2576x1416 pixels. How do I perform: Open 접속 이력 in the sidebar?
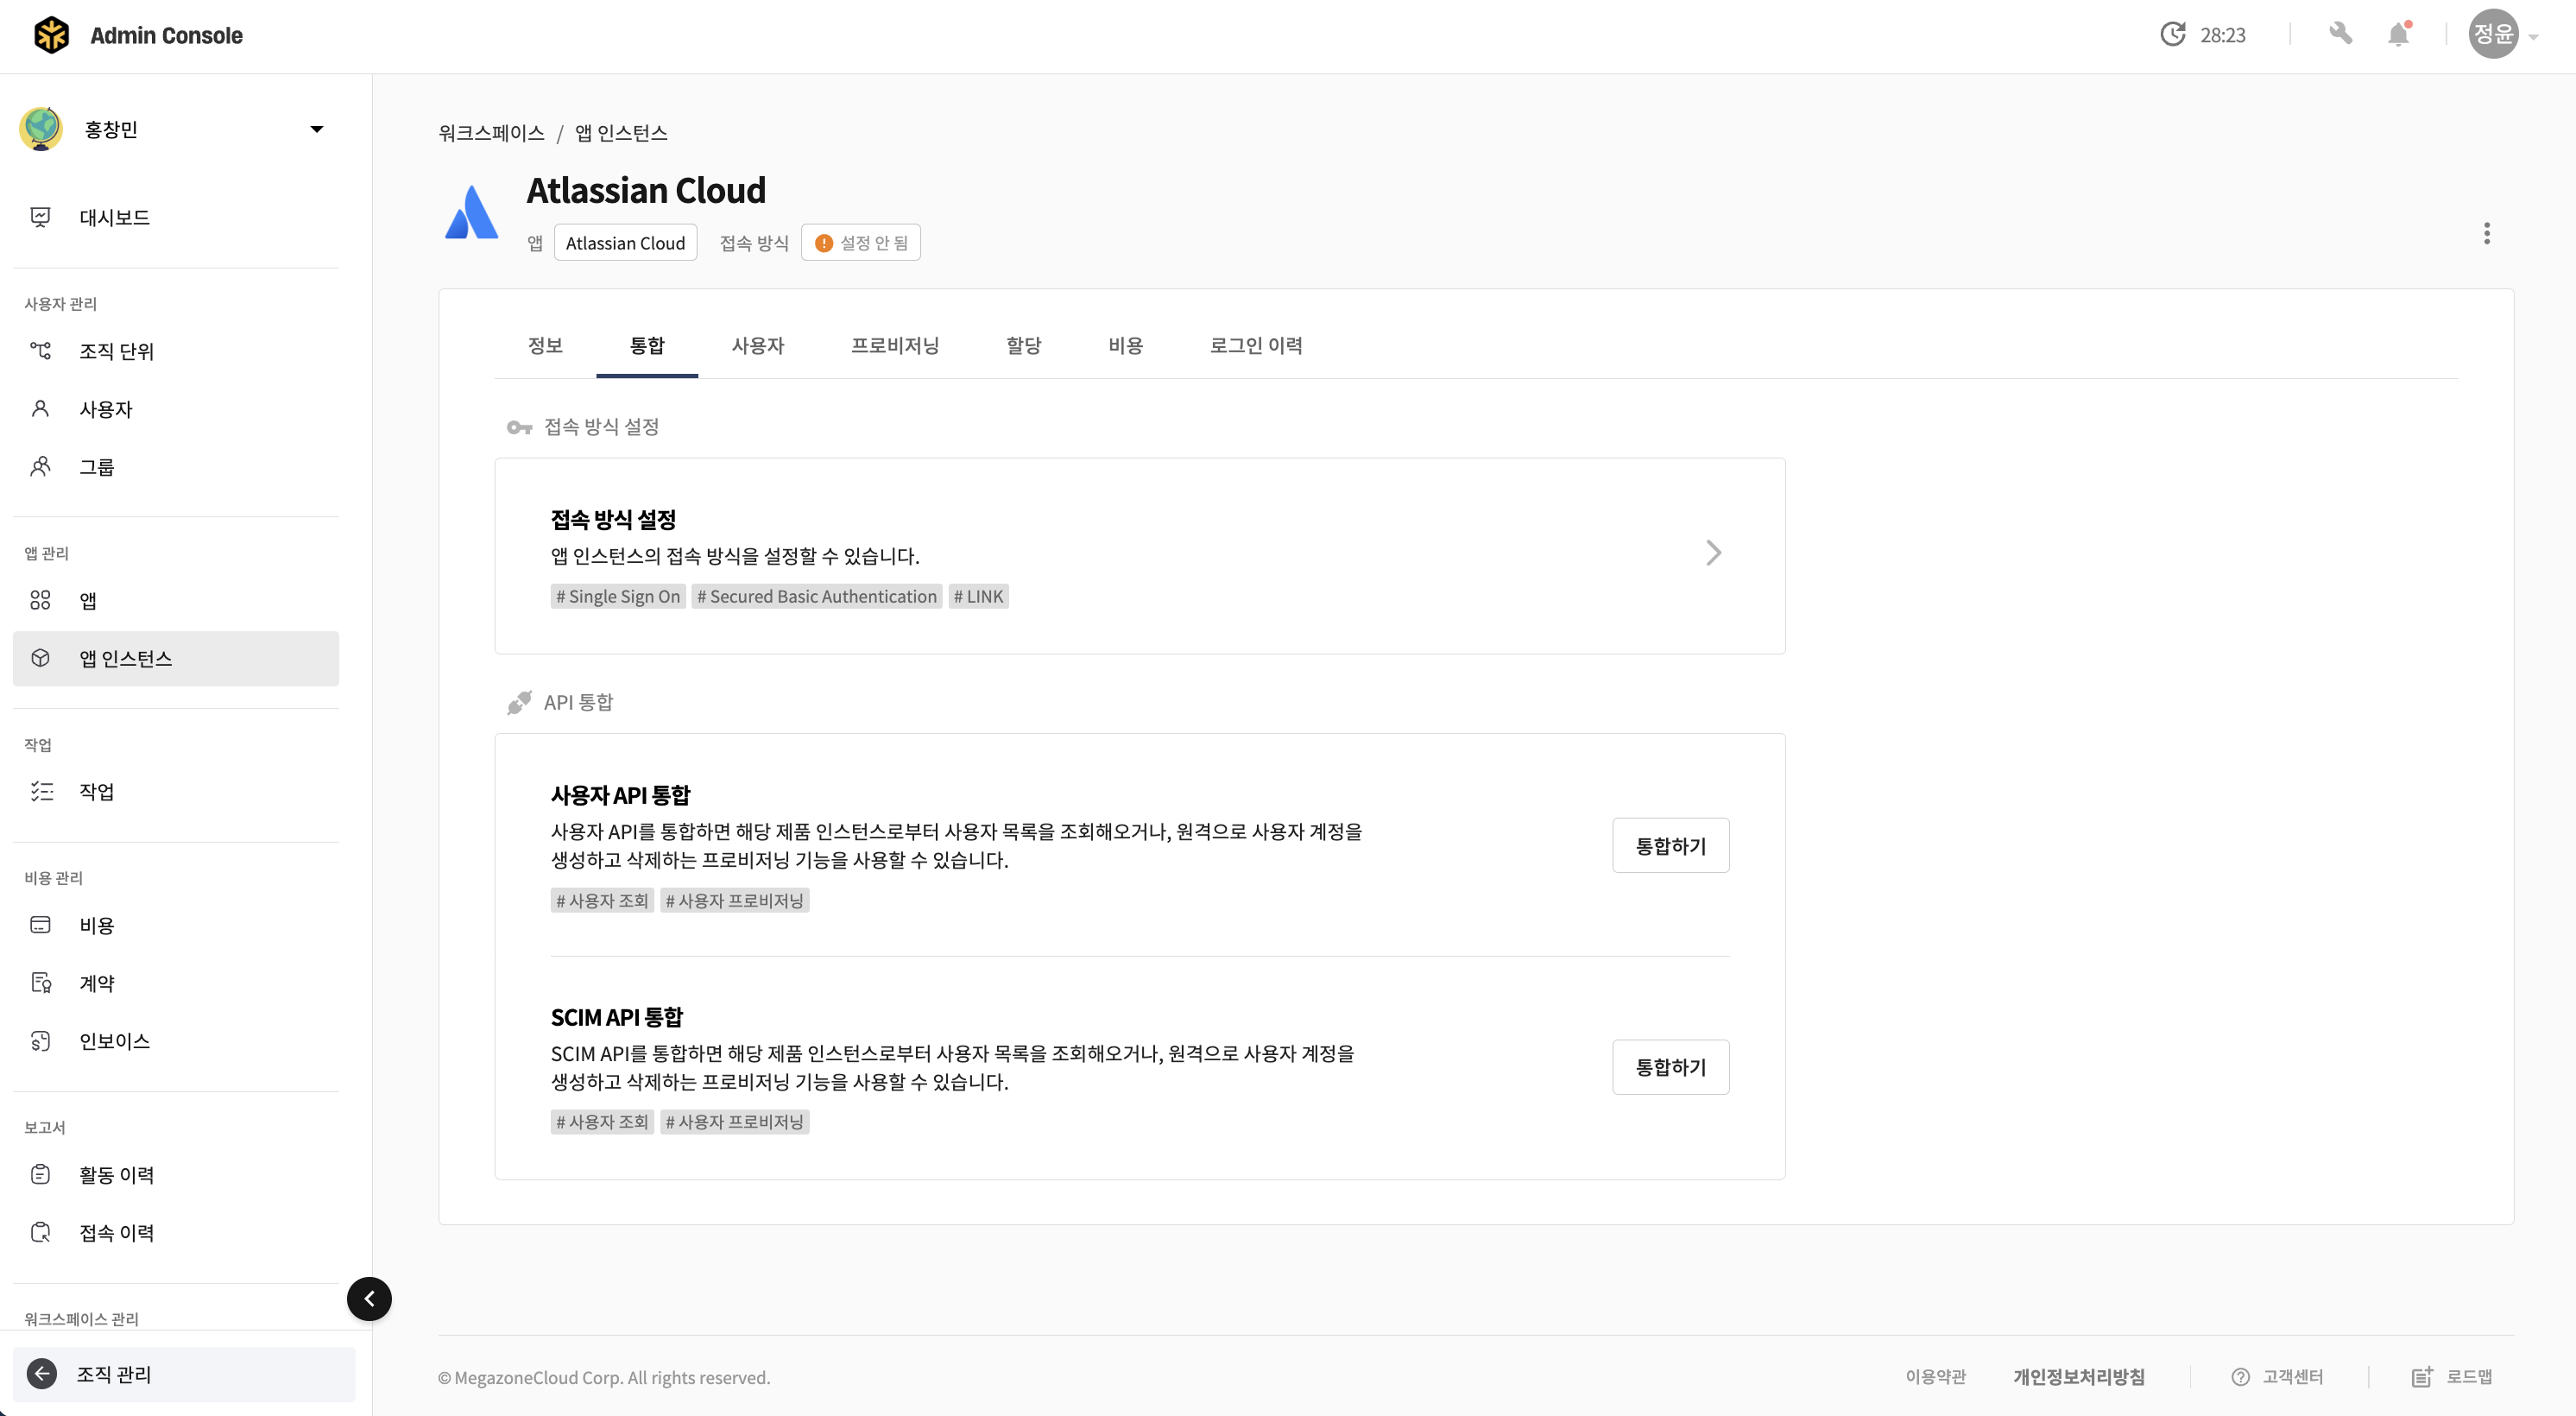point(176,1233)
